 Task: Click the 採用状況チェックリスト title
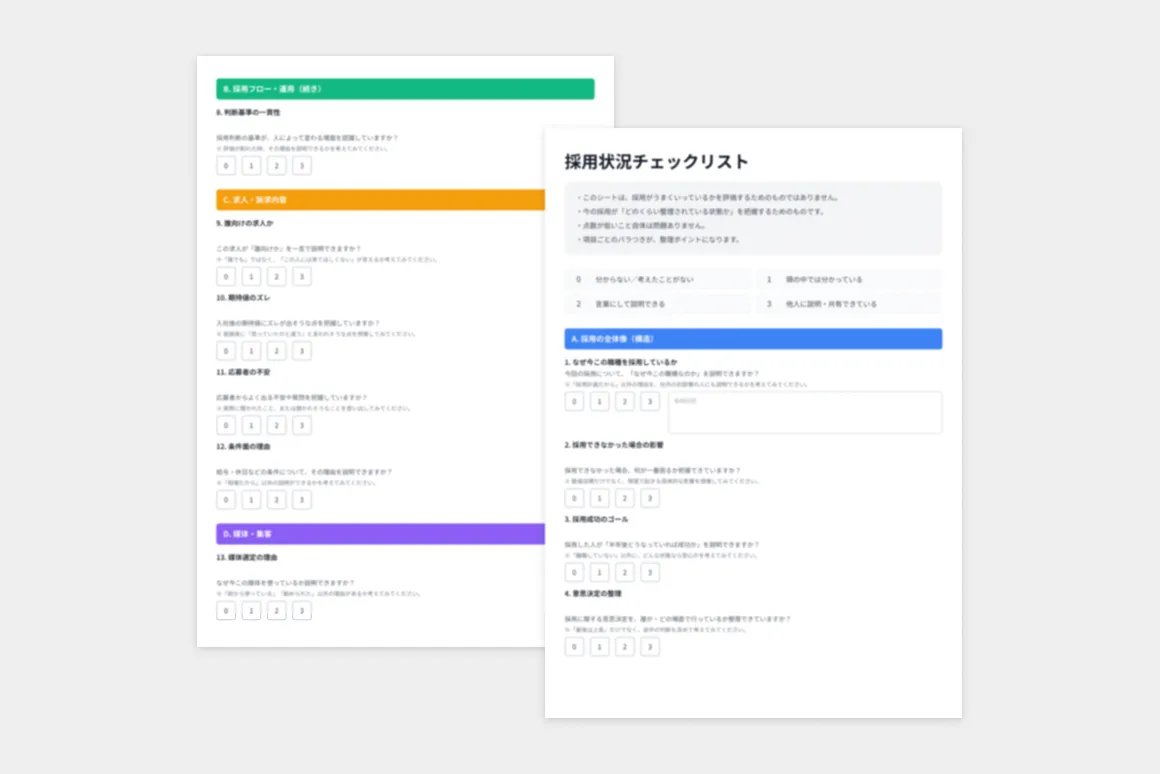coord(656,162)
